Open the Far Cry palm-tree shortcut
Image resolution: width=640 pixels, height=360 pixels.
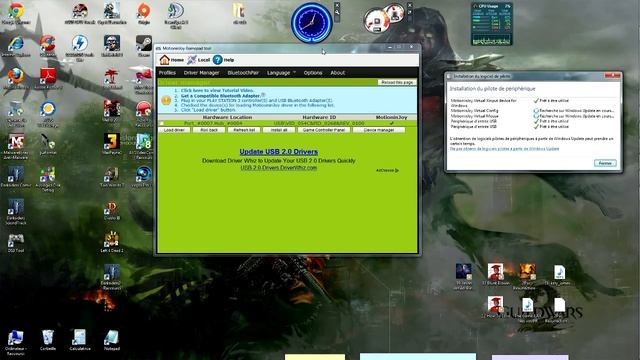point(111,76)
